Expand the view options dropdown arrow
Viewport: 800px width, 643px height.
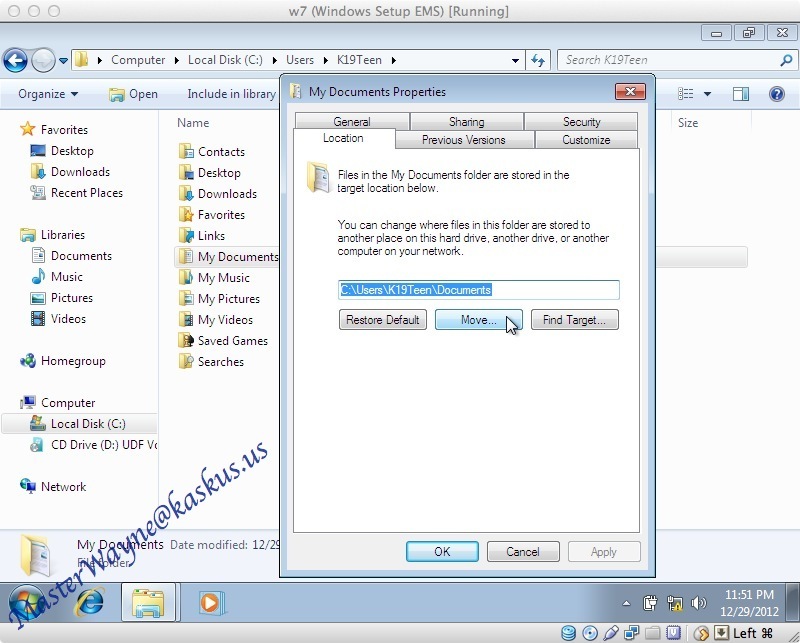(707, 94)
